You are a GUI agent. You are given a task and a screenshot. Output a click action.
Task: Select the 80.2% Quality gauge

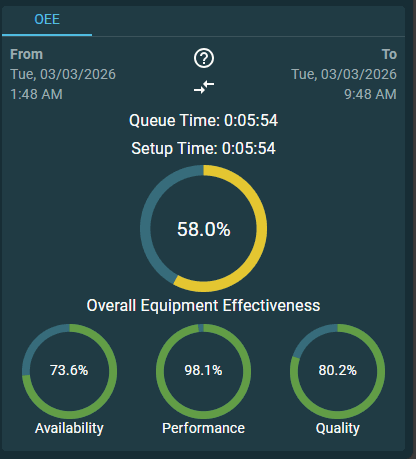coord(337,371)
